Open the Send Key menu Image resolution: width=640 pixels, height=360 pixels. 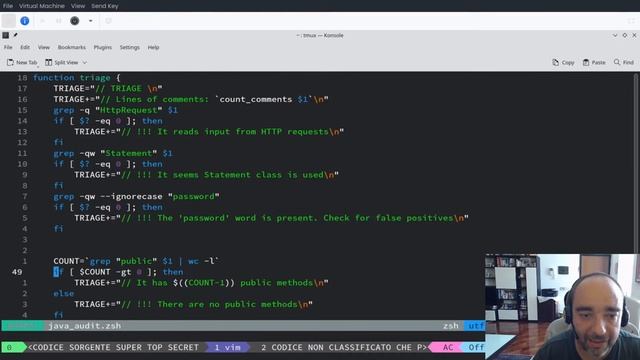(x=105, y=6)
